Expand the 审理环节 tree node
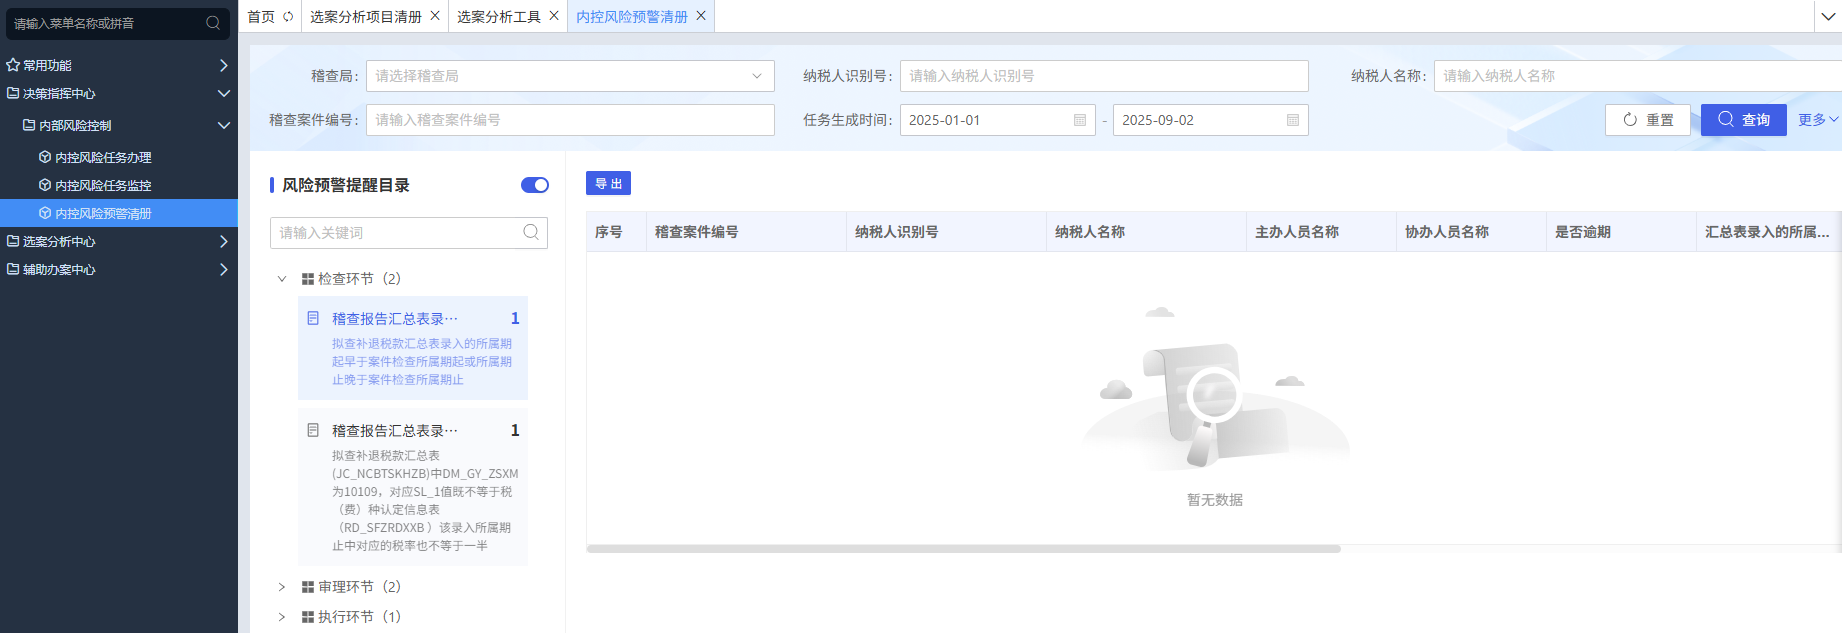 pos(282,587)
